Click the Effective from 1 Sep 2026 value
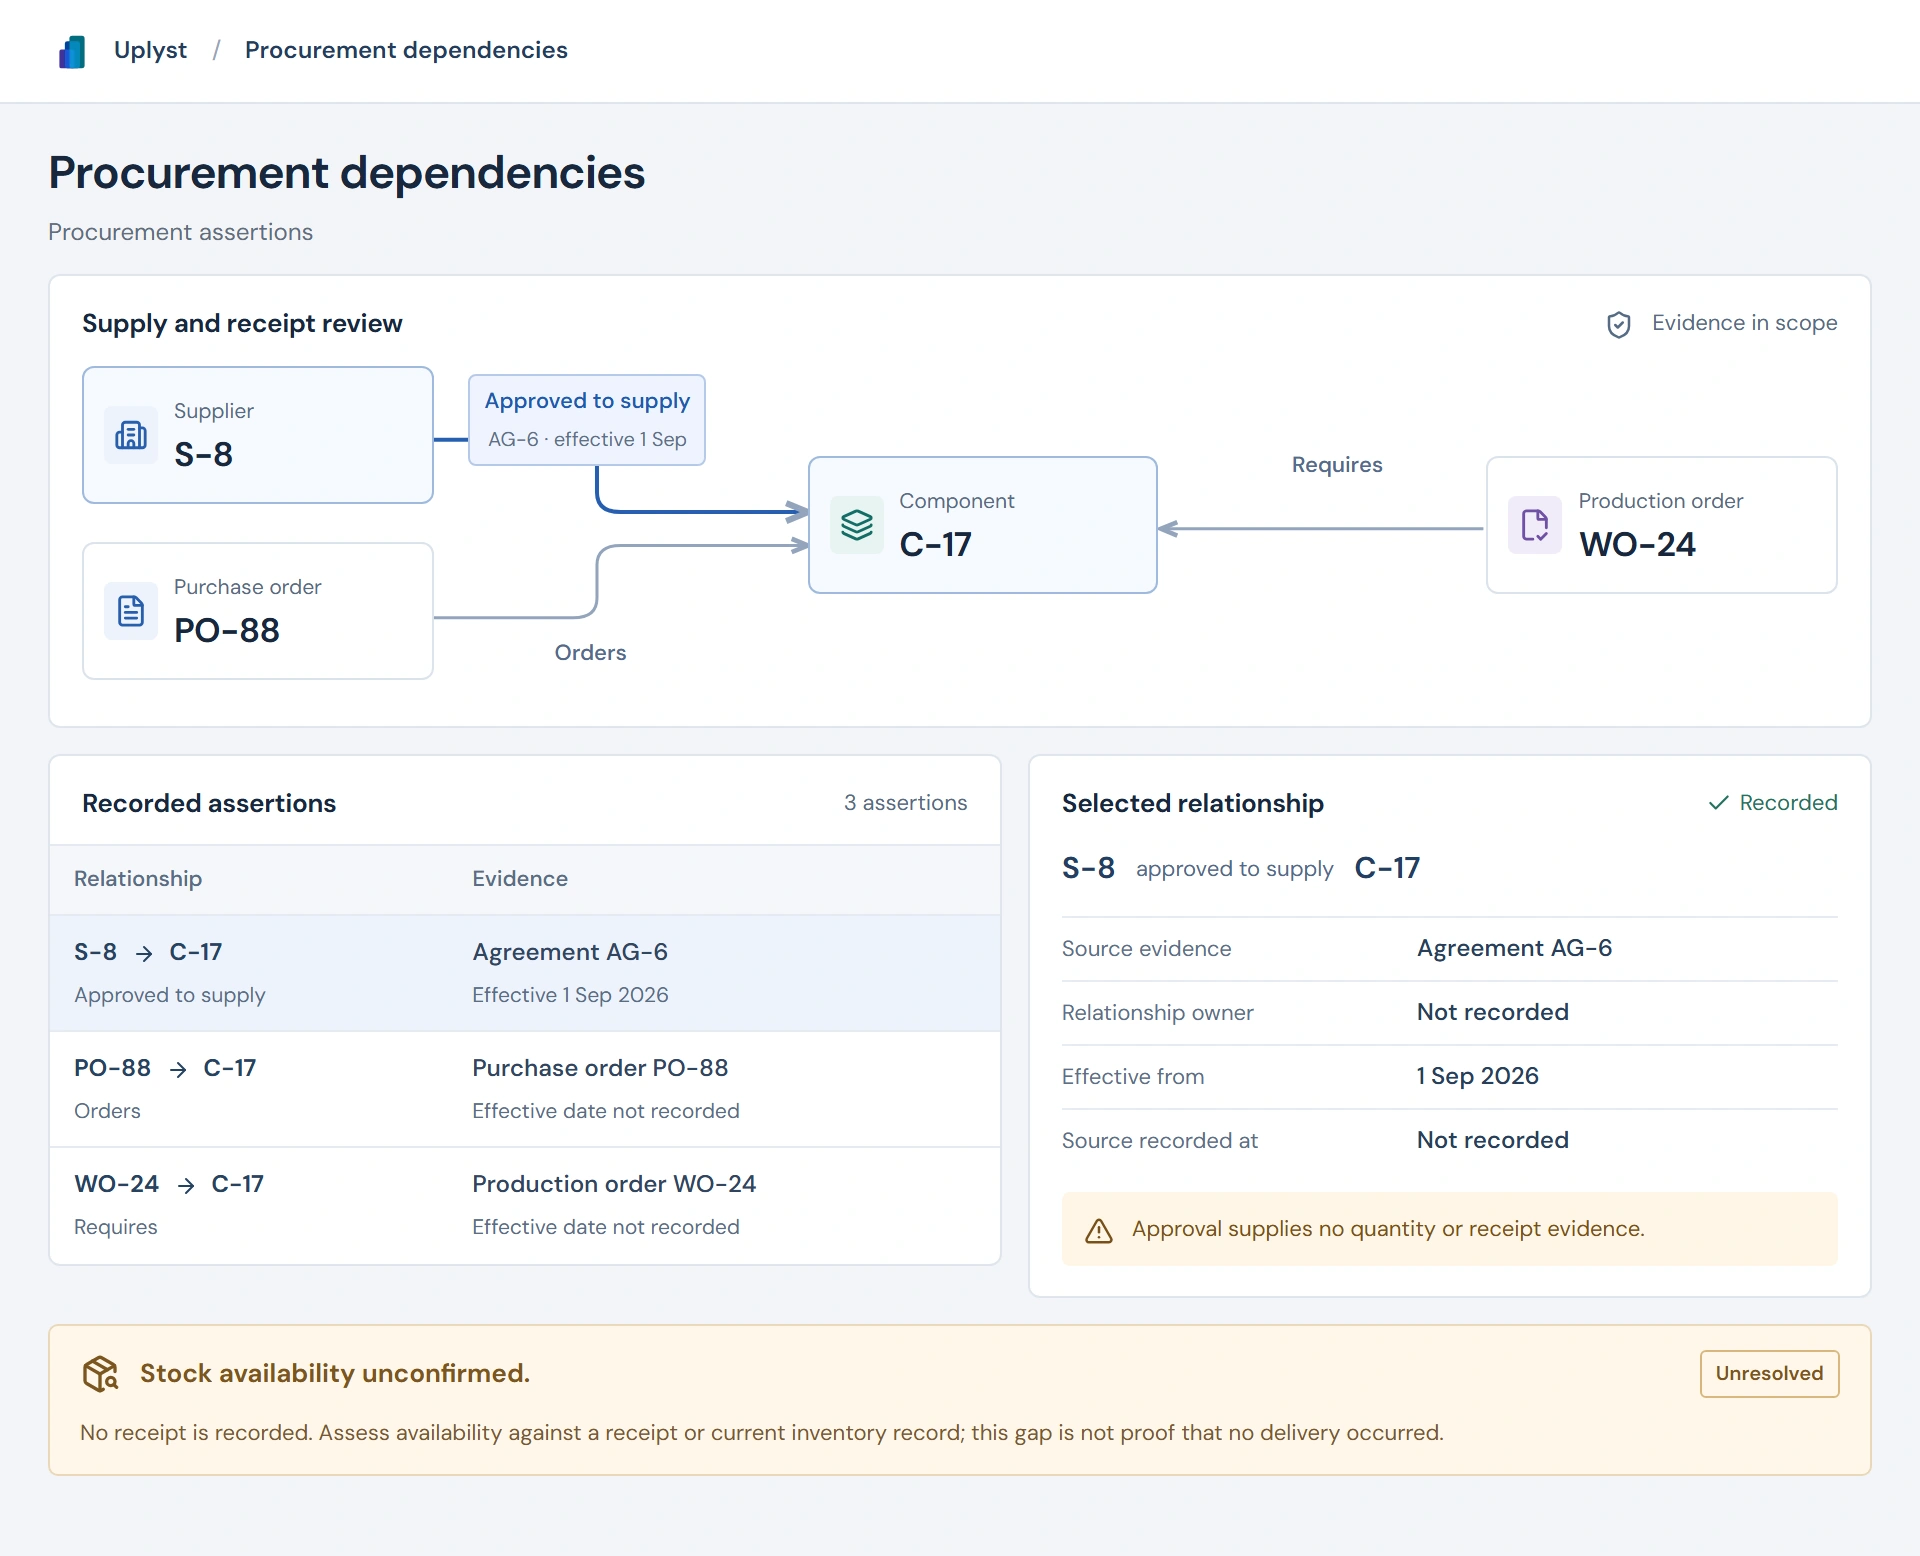This screenshot has width=1920, height=1556. click(1477, 1076)
